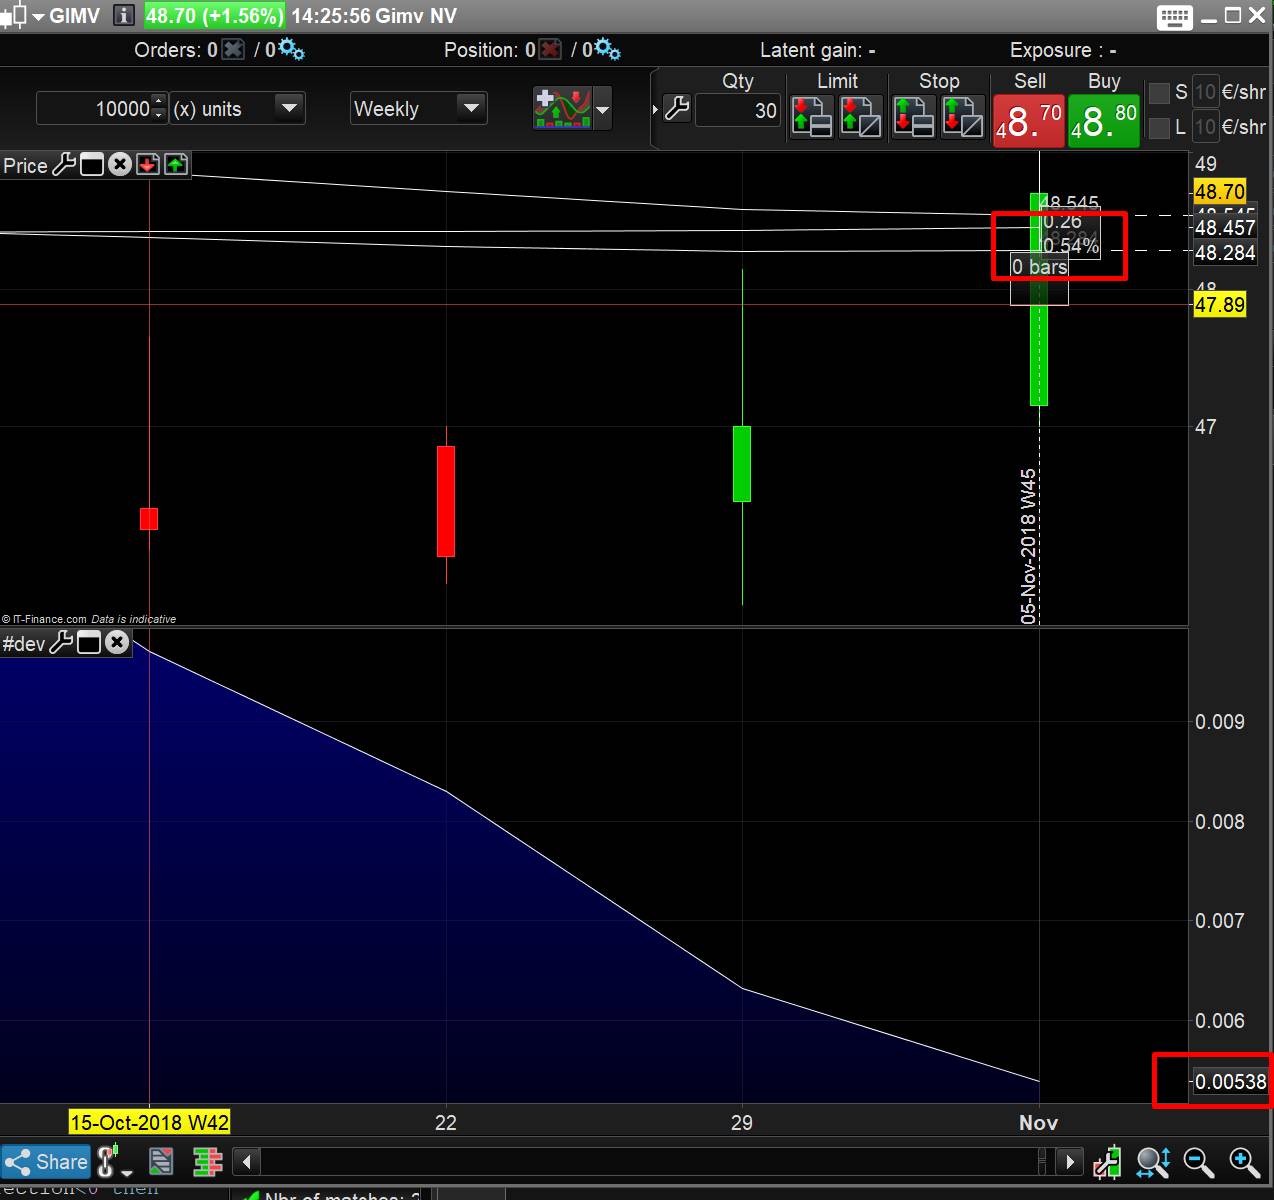Expand the indicator button dropdown arrow
Screen dimensions: 1274x1200
(602, 108)
